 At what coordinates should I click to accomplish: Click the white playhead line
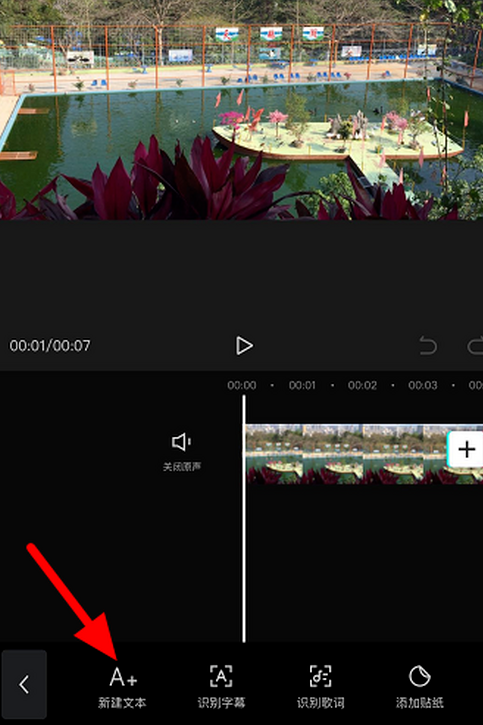(244, 518)
